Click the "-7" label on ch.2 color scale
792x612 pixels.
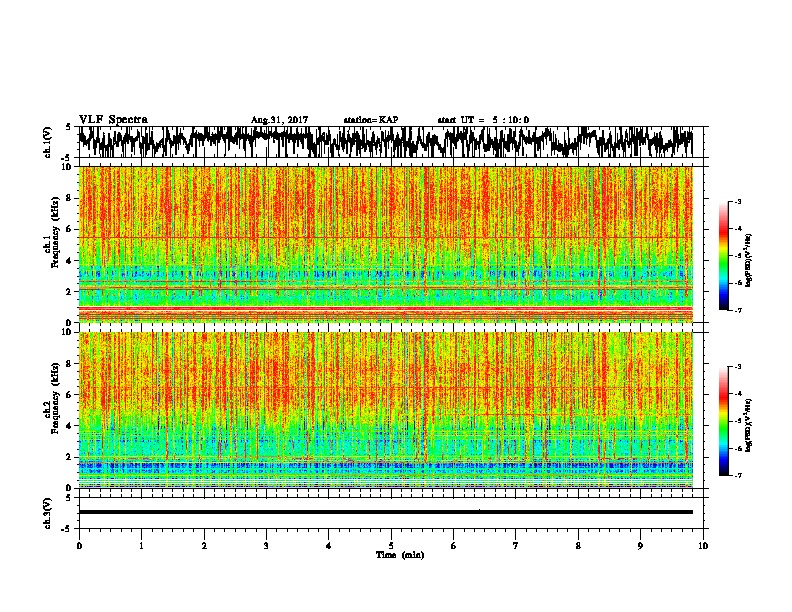tap(737, 475)
